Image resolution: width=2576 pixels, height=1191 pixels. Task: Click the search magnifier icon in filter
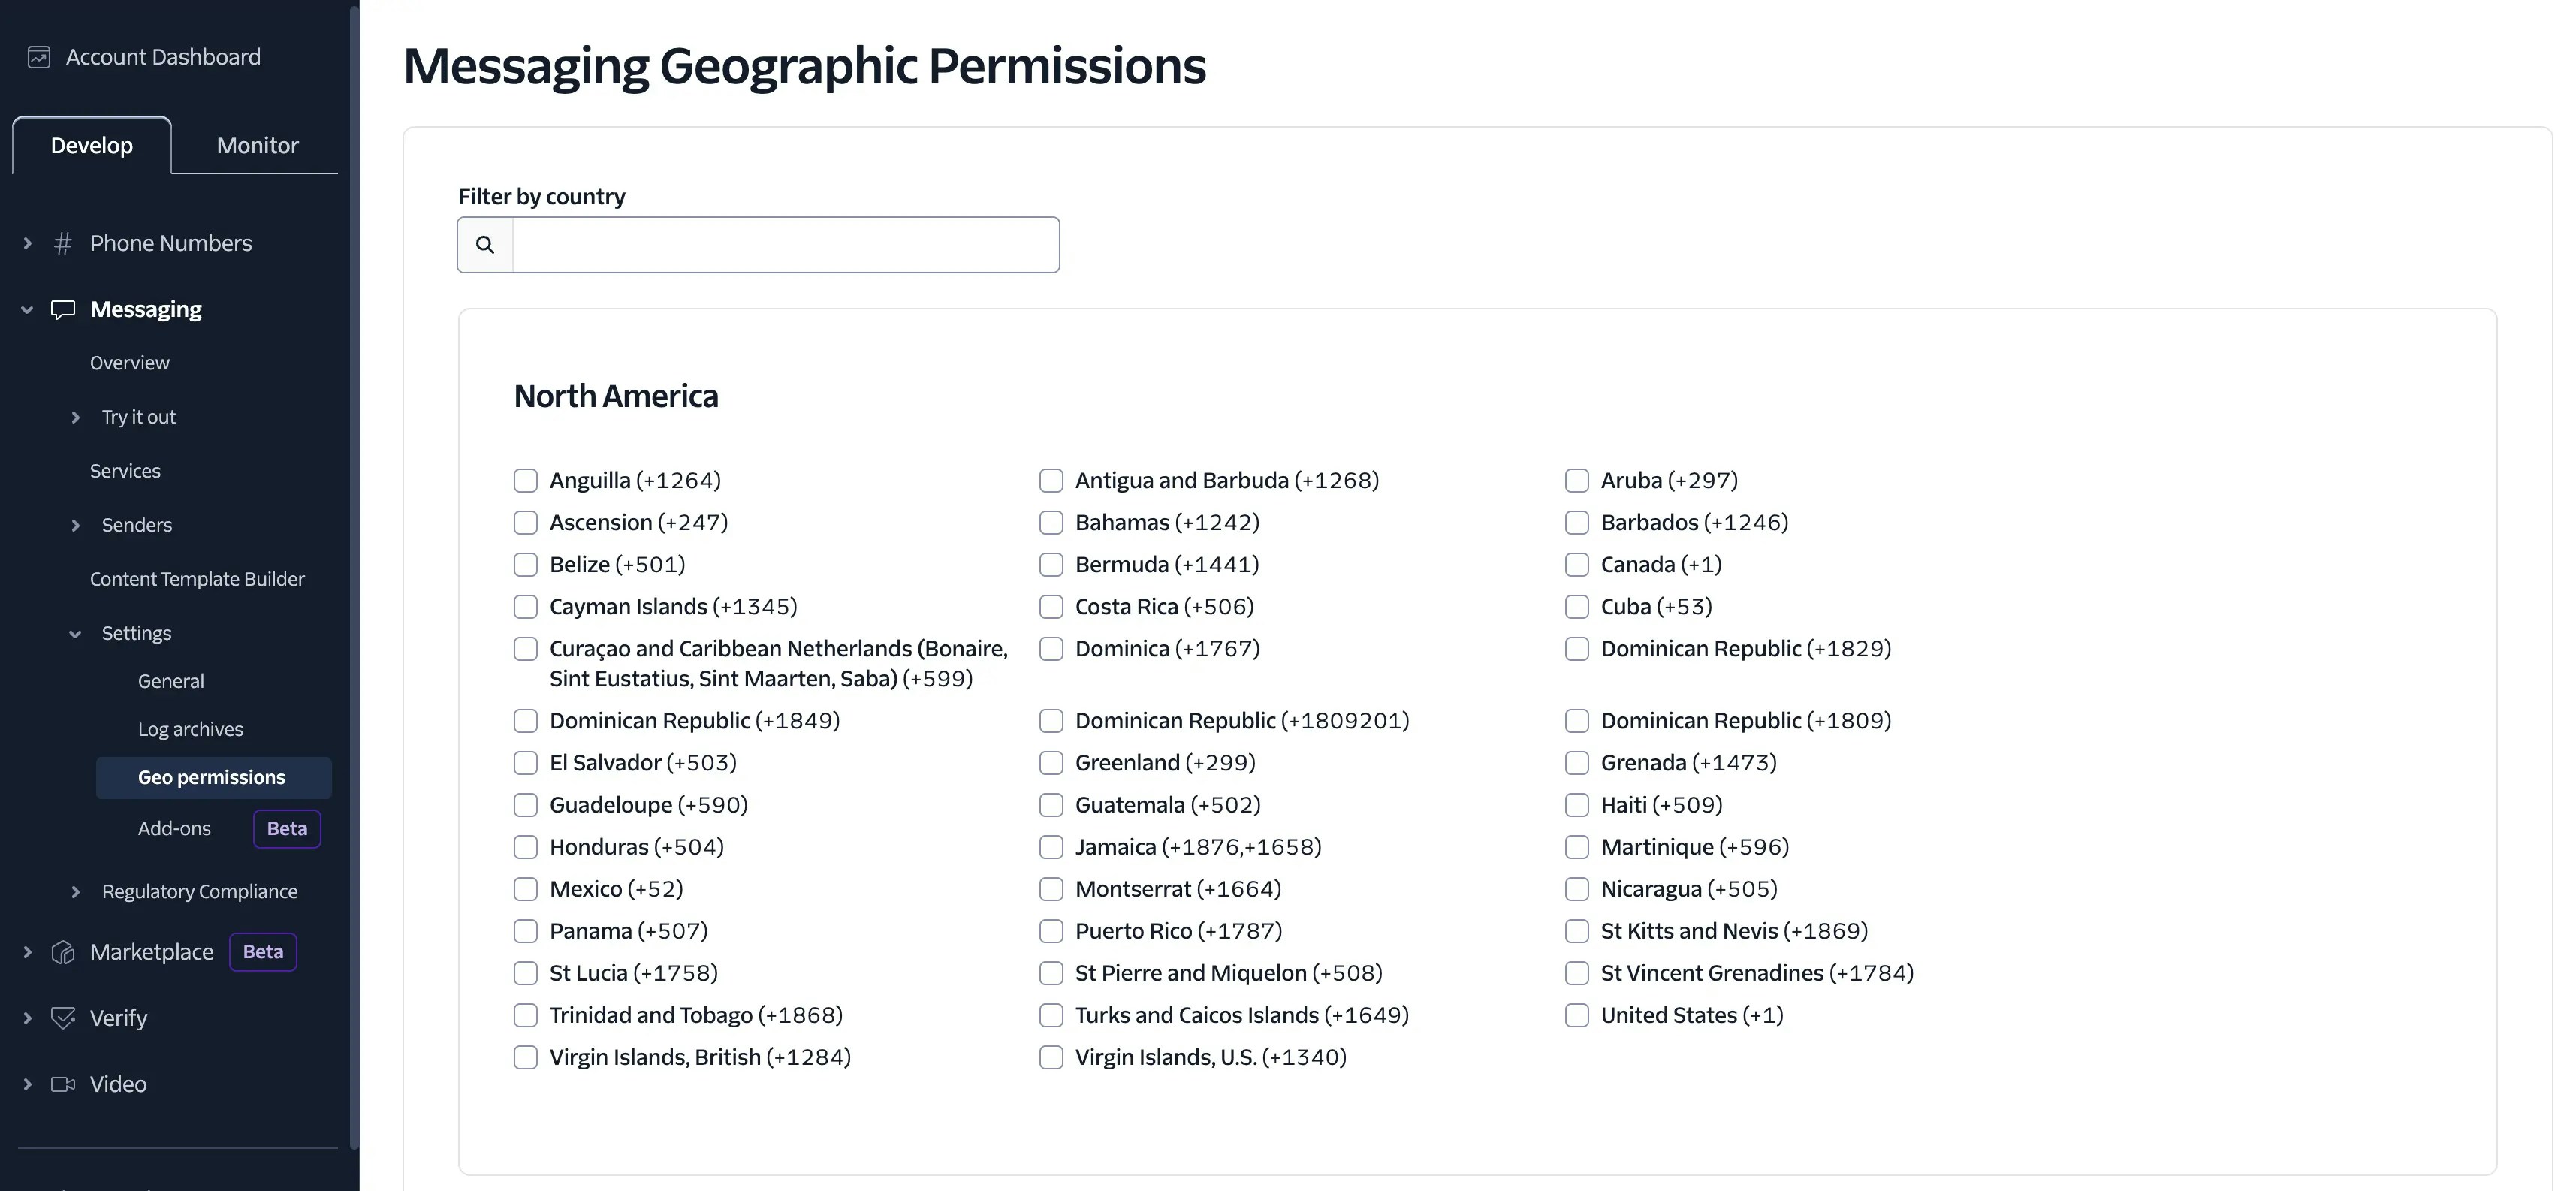485,245
